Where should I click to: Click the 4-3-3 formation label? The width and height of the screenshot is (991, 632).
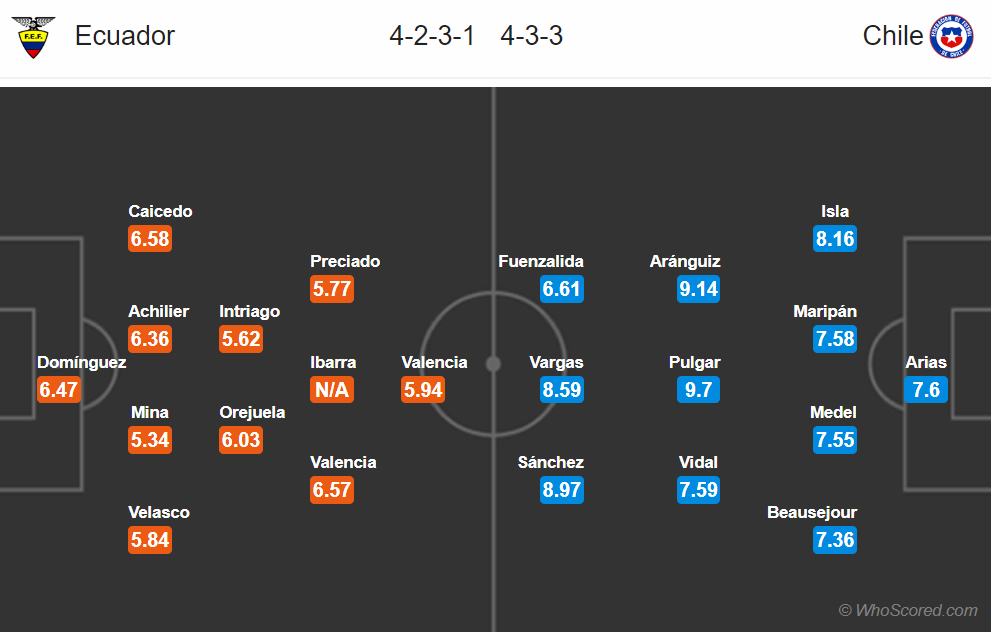point(531,36)
